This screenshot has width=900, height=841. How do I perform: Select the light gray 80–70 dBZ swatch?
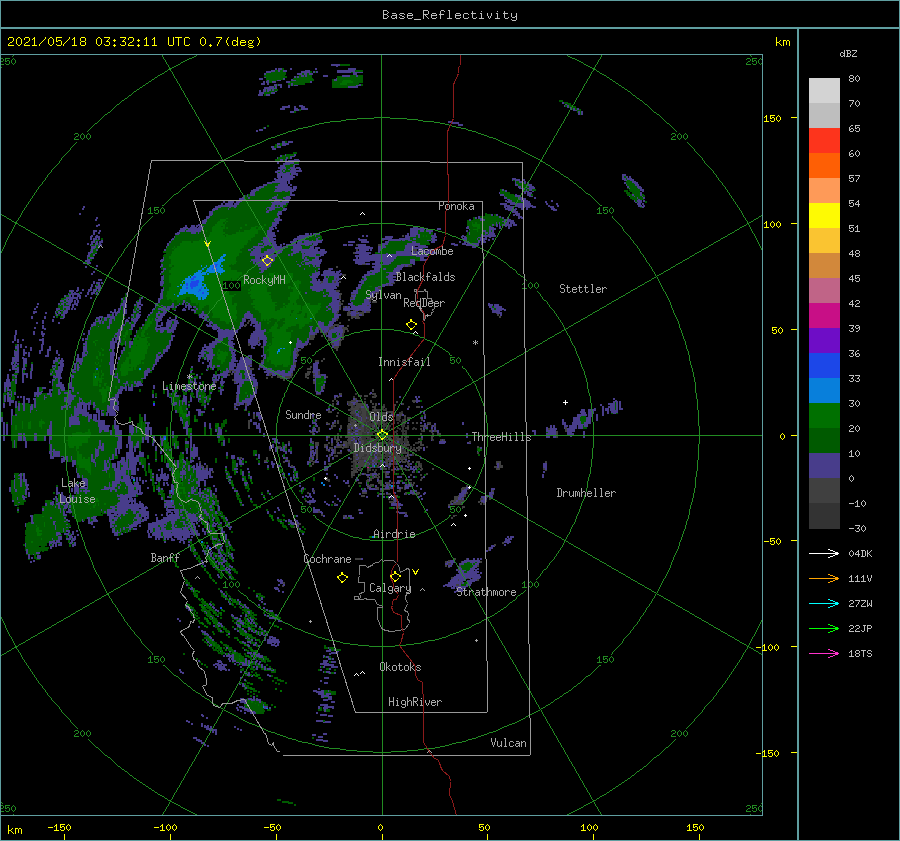click(x=824, y=91)
